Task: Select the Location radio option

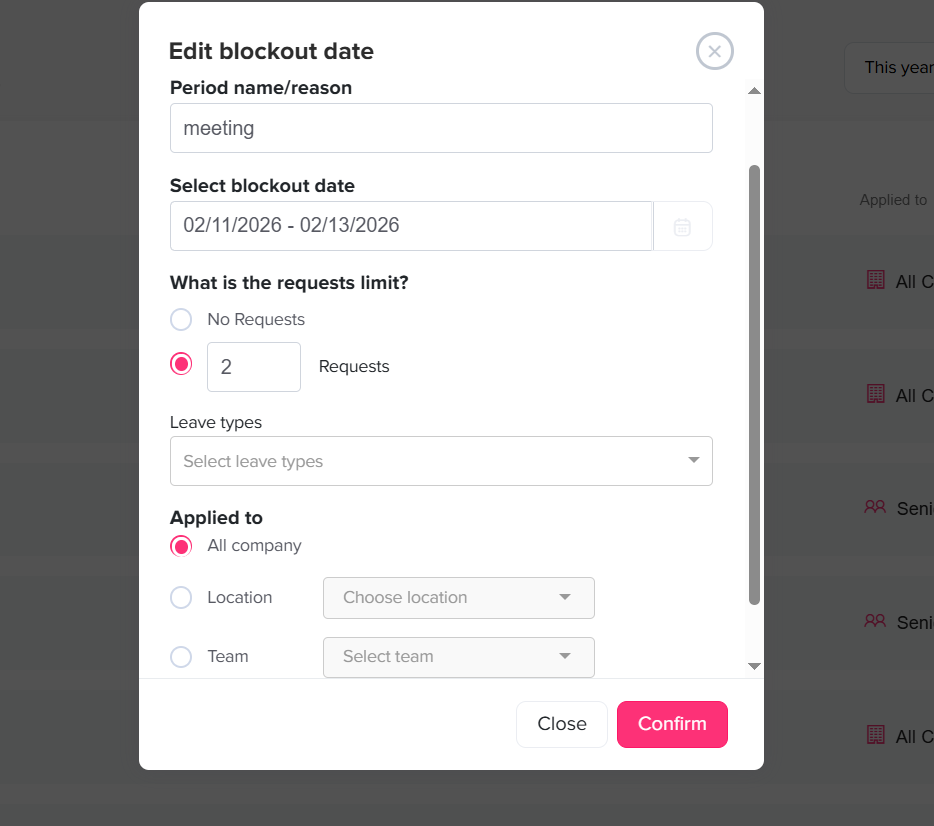Action: pos(181,598)
